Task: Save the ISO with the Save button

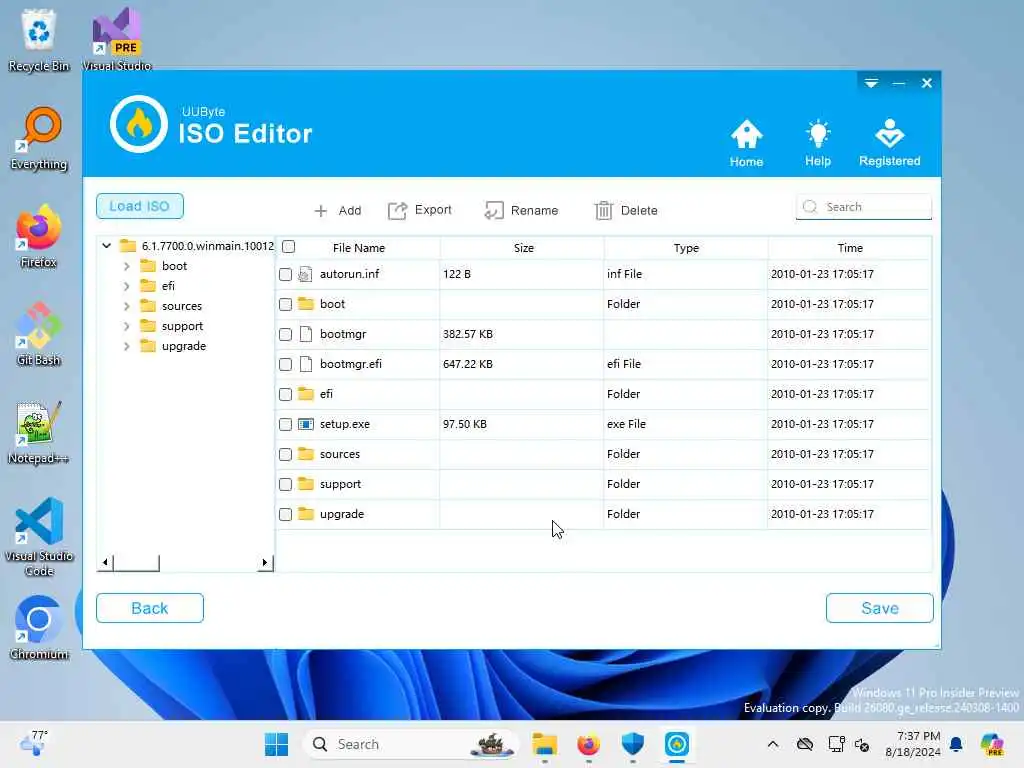Action: click(880, 608)
